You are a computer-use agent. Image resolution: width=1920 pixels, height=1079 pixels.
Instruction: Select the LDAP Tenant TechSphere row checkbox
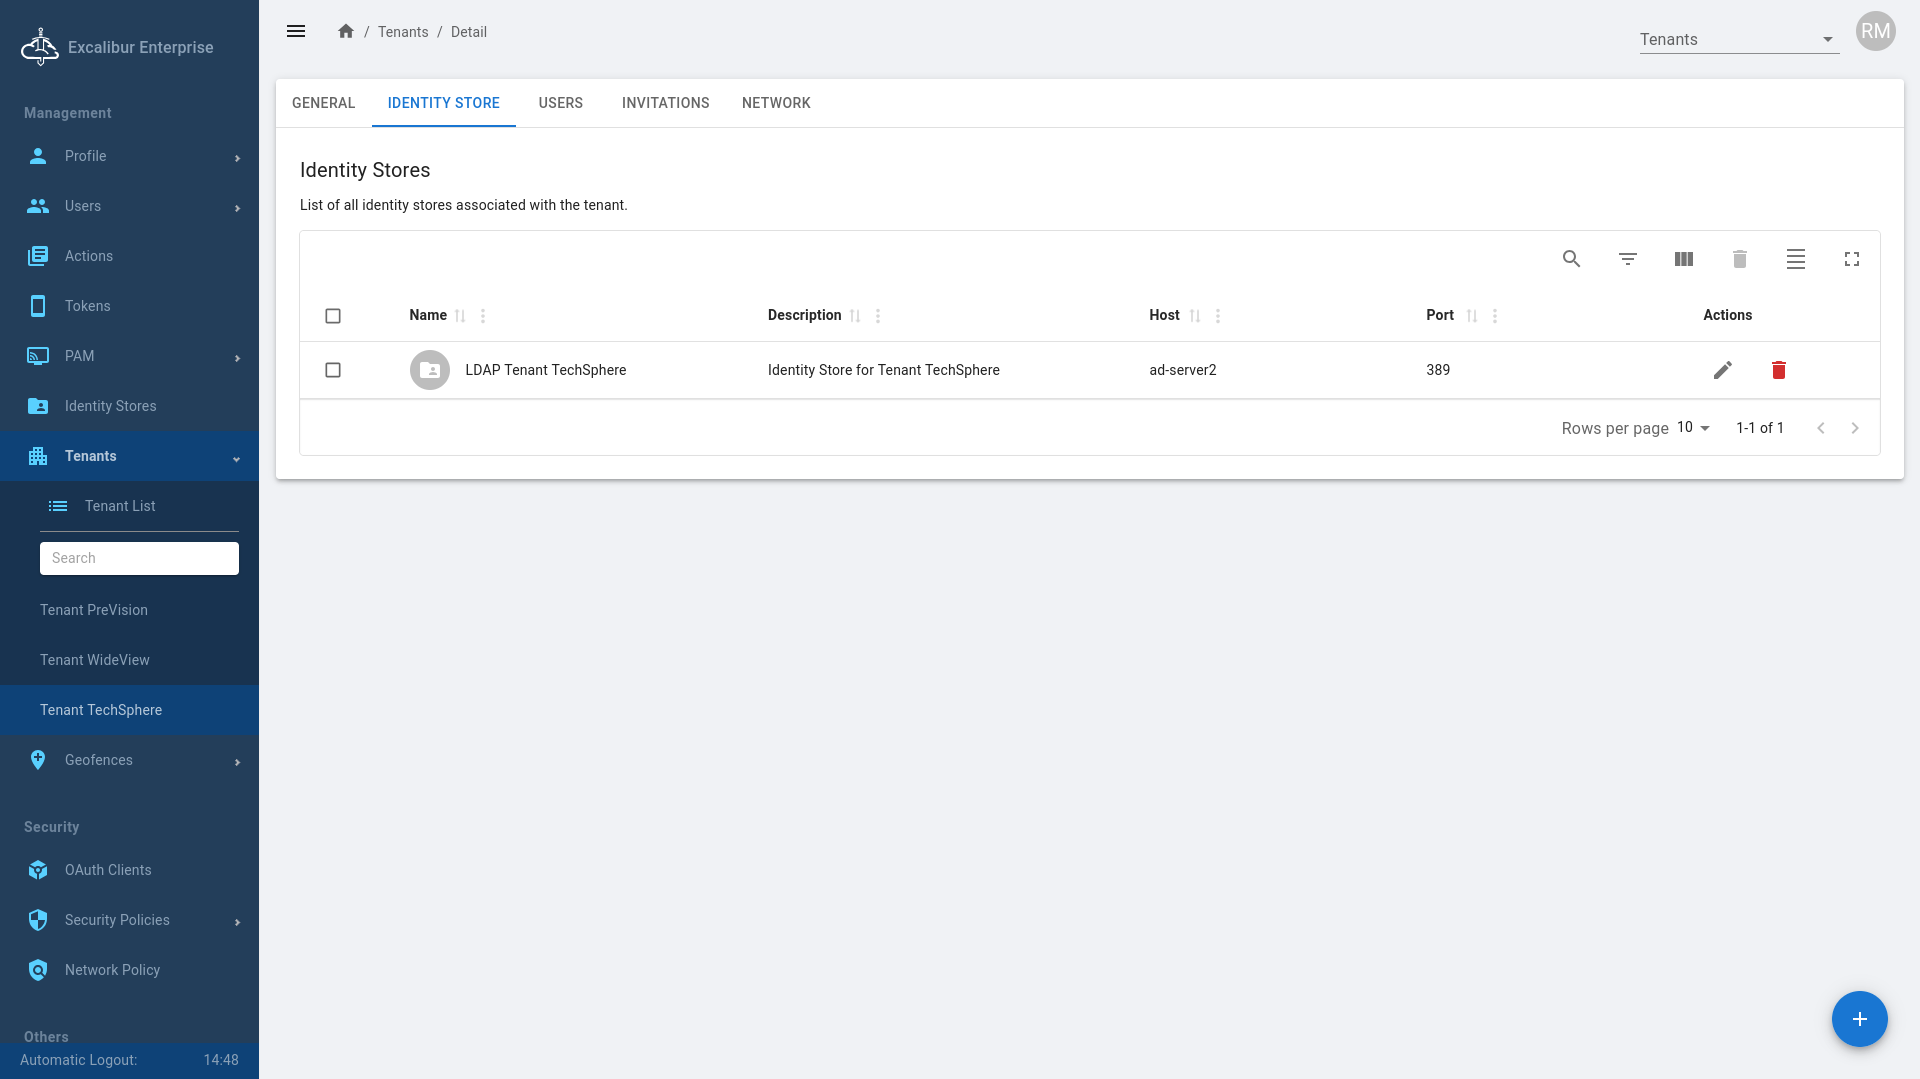click(333, 370)
